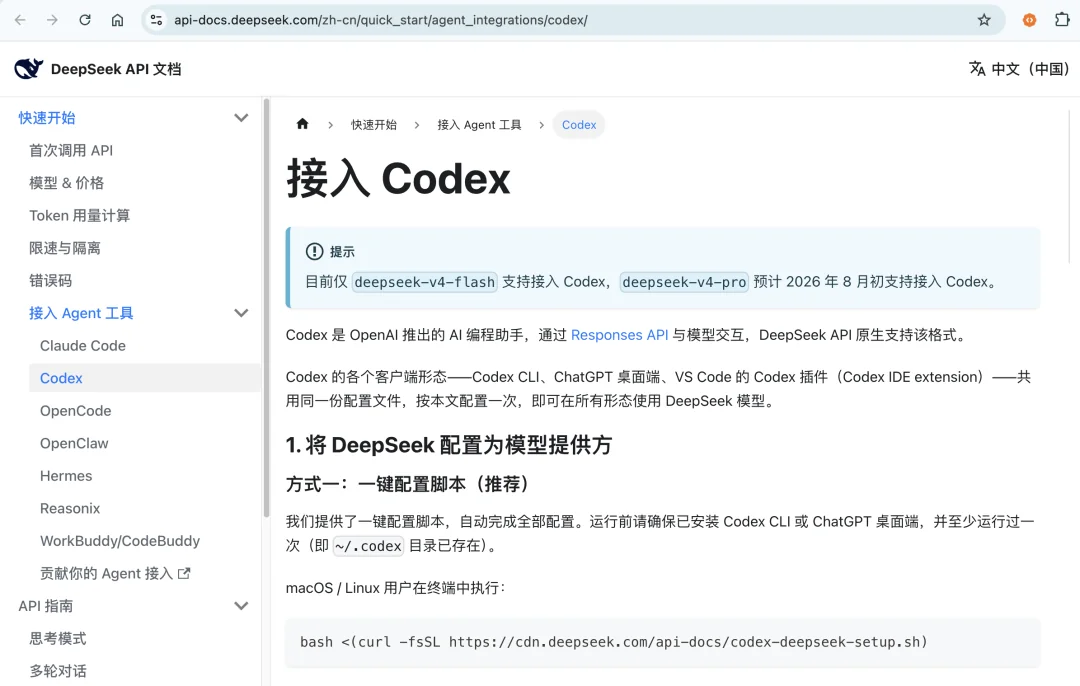The image size is (1080, 686).
Task: Open the orange extension icon
Action: (1029, 20)
